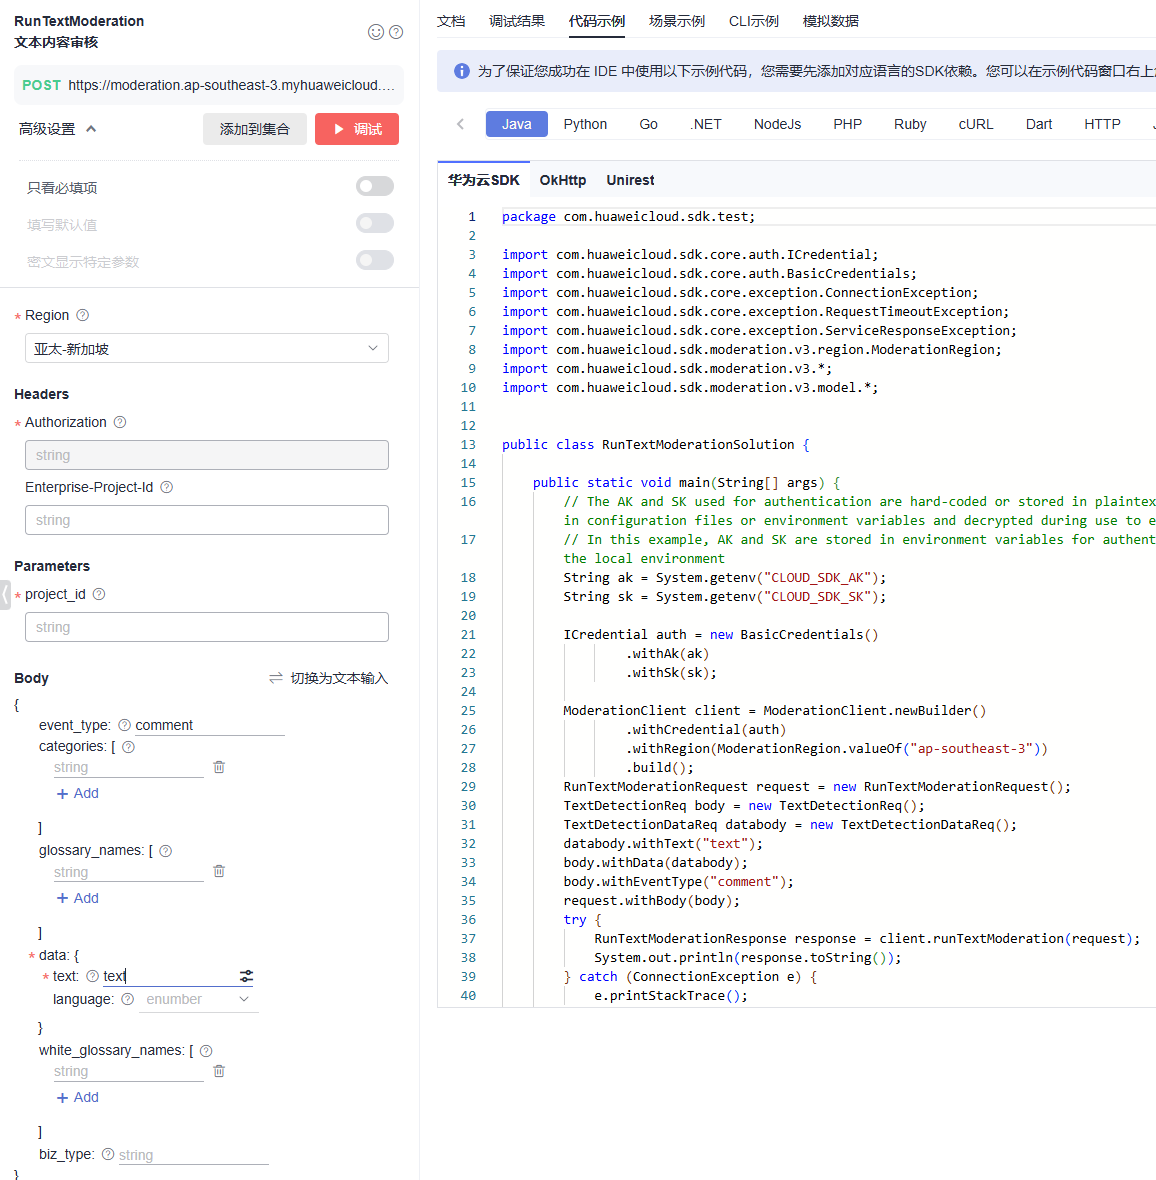Click the biz_type help icon
This screenshot has width=1156, height=1180.
coord(108,1154)
